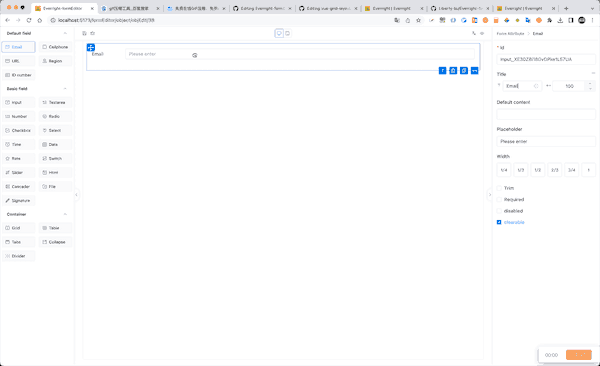Add a Tabs container
The height and width of the screenshot is (366, 600).
pos(18,242)
